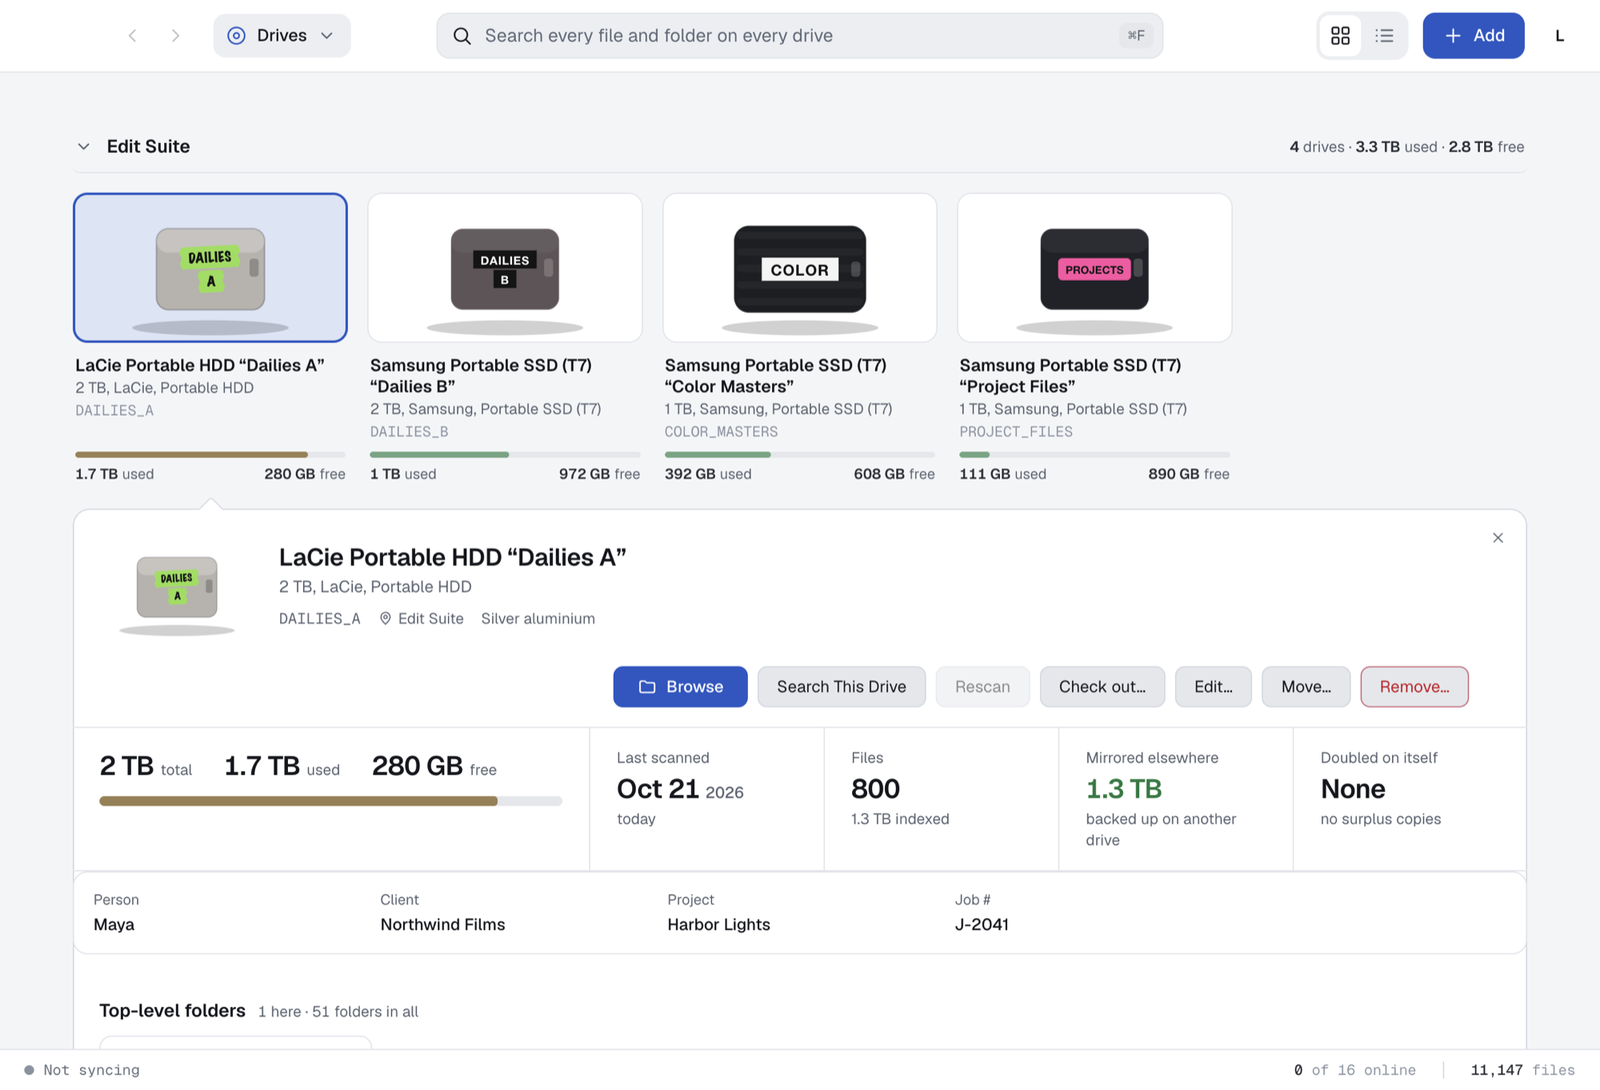Click Harbor Lights project value
The width and height of the screenshot is (1600, 1090).
(x=718, y=925)
